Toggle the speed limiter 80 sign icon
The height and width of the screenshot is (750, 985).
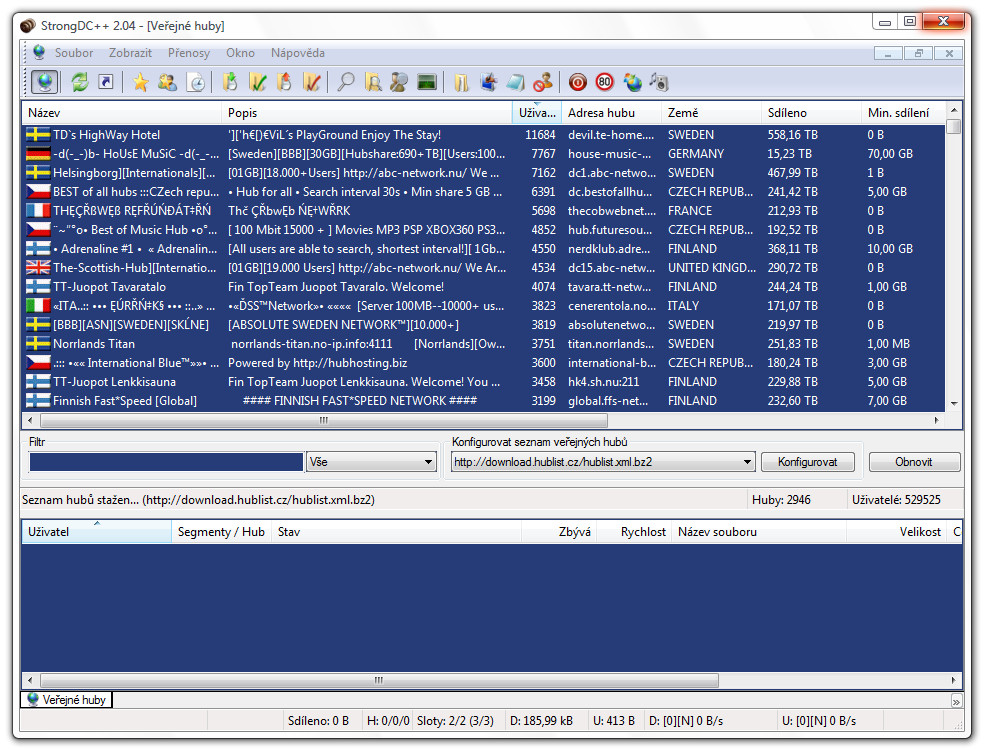pyautogui.click(x=604, y=82)
